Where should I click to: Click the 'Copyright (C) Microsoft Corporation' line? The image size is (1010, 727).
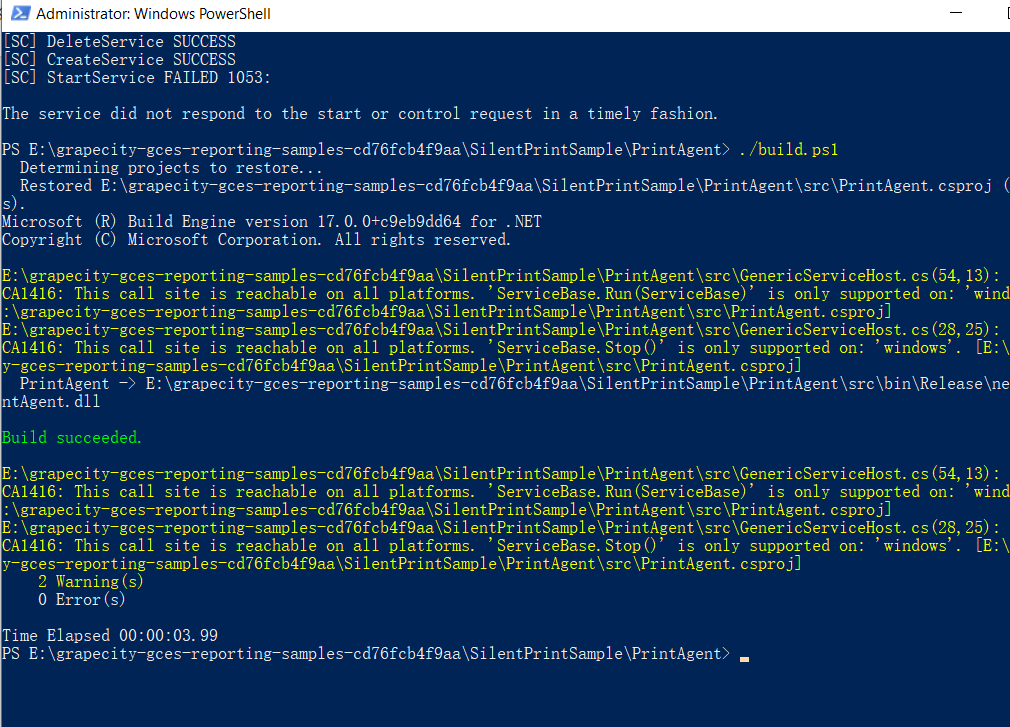coord(256,240)
